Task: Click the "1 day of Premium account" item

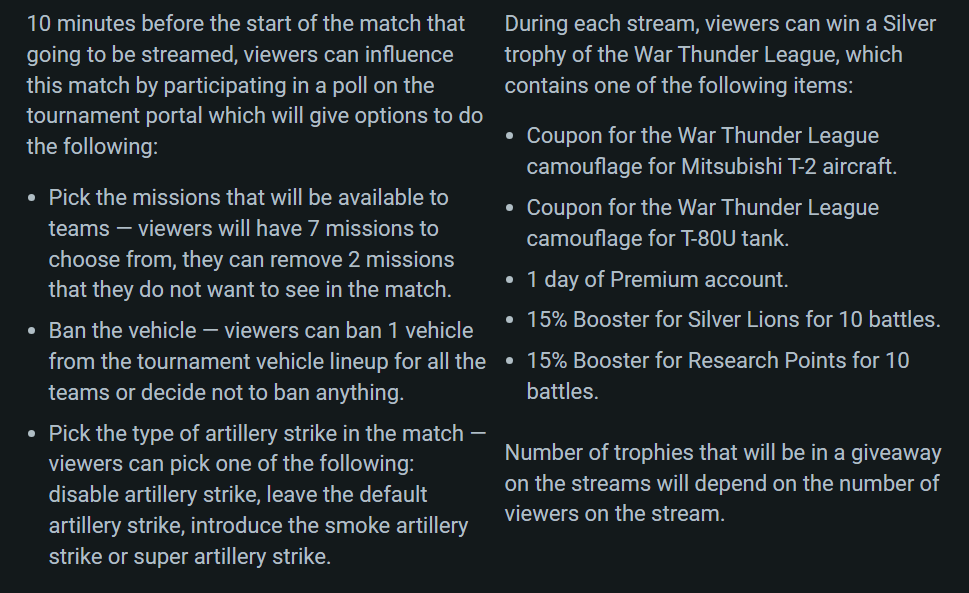Action: pyautogui.click(x=657, y=280)
